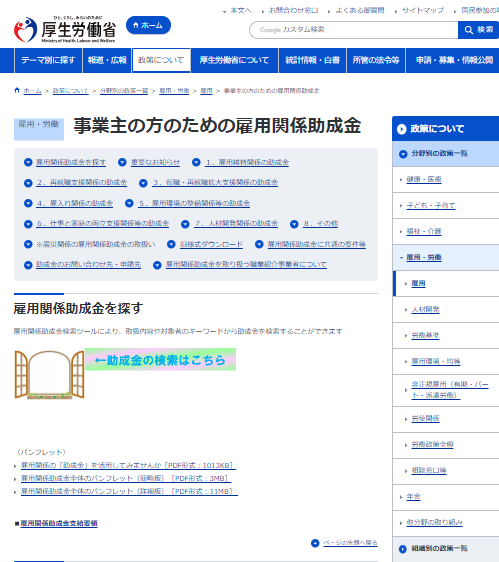Click the 厚生労働省 logo
This screenshot has height=562, width=499.
coord(65,29)
